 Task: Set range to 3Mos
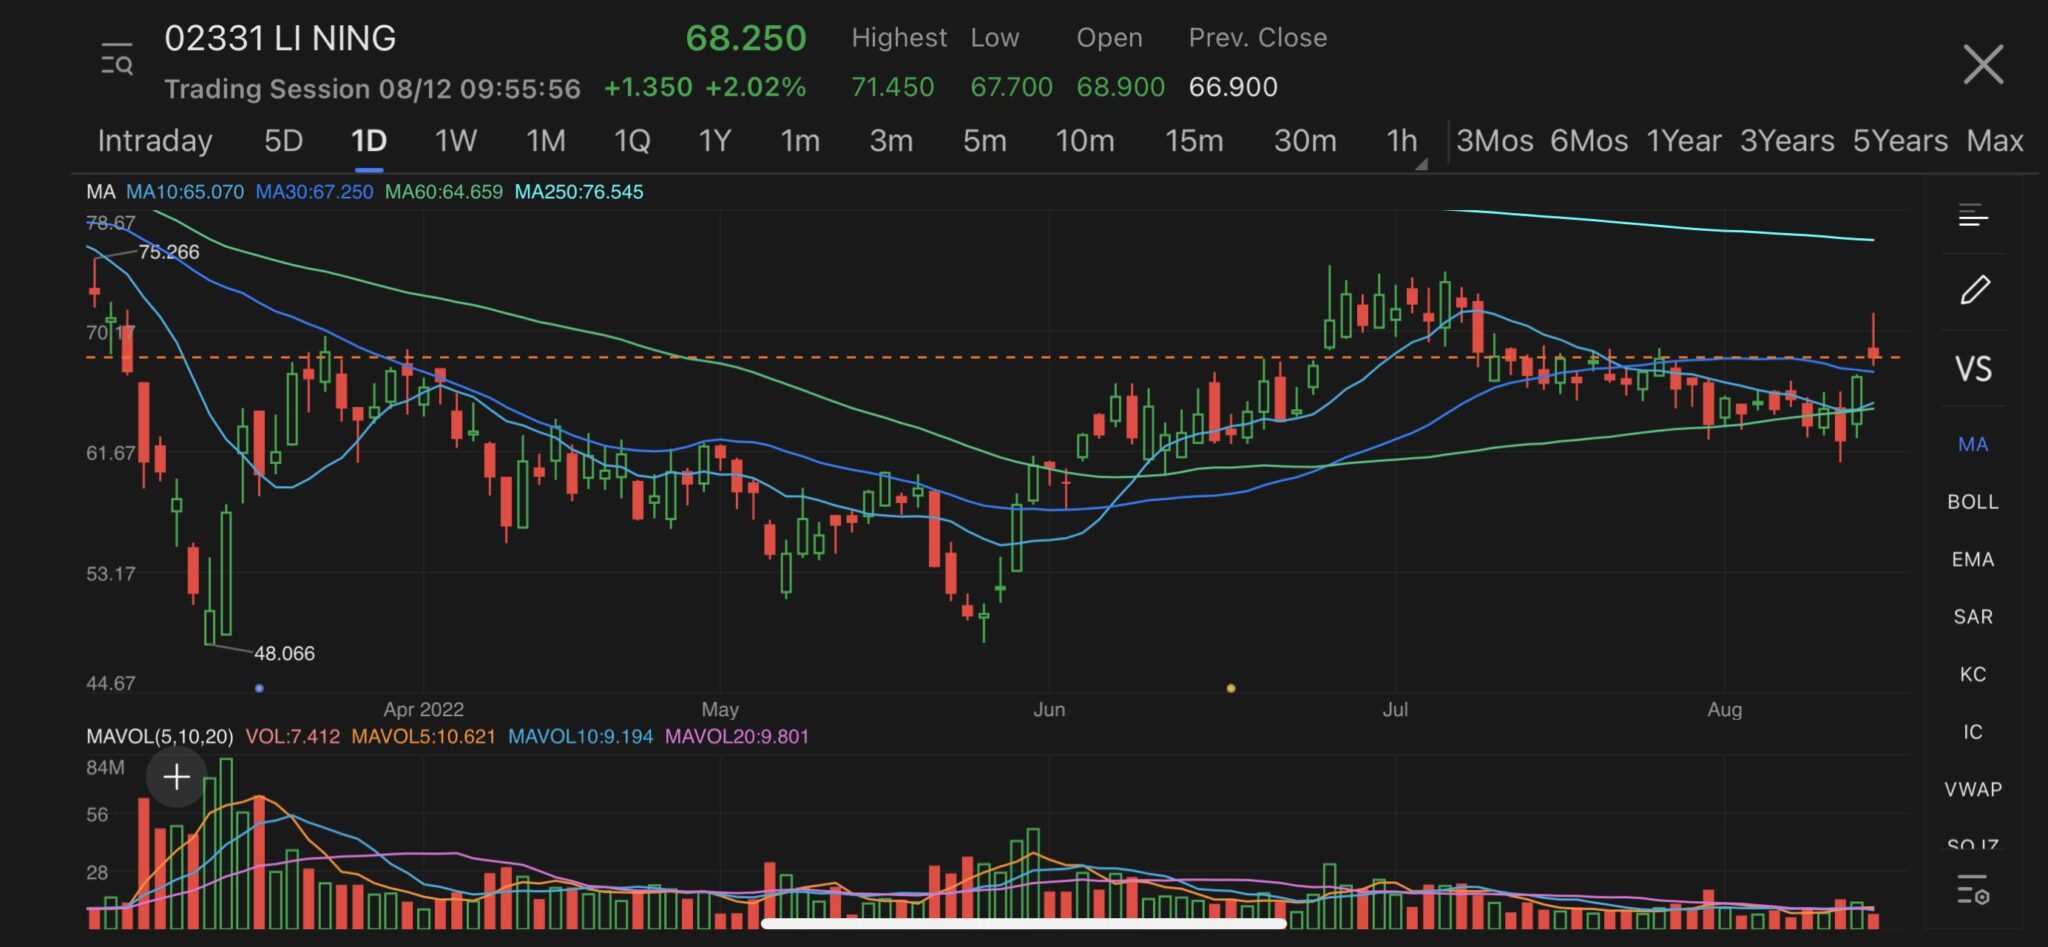coord(1494,140)
